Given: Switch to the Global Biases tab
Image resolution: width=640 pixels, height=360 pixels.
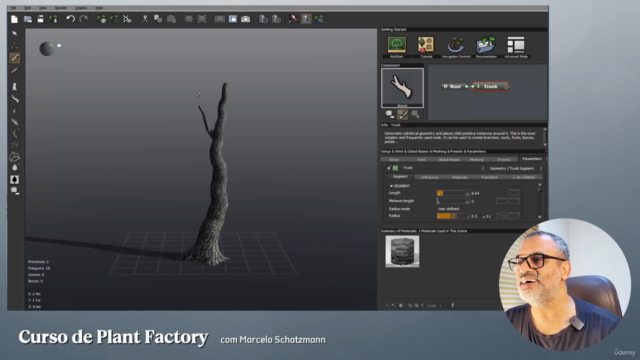Looking at the screenshot, I should click(449, 160).
